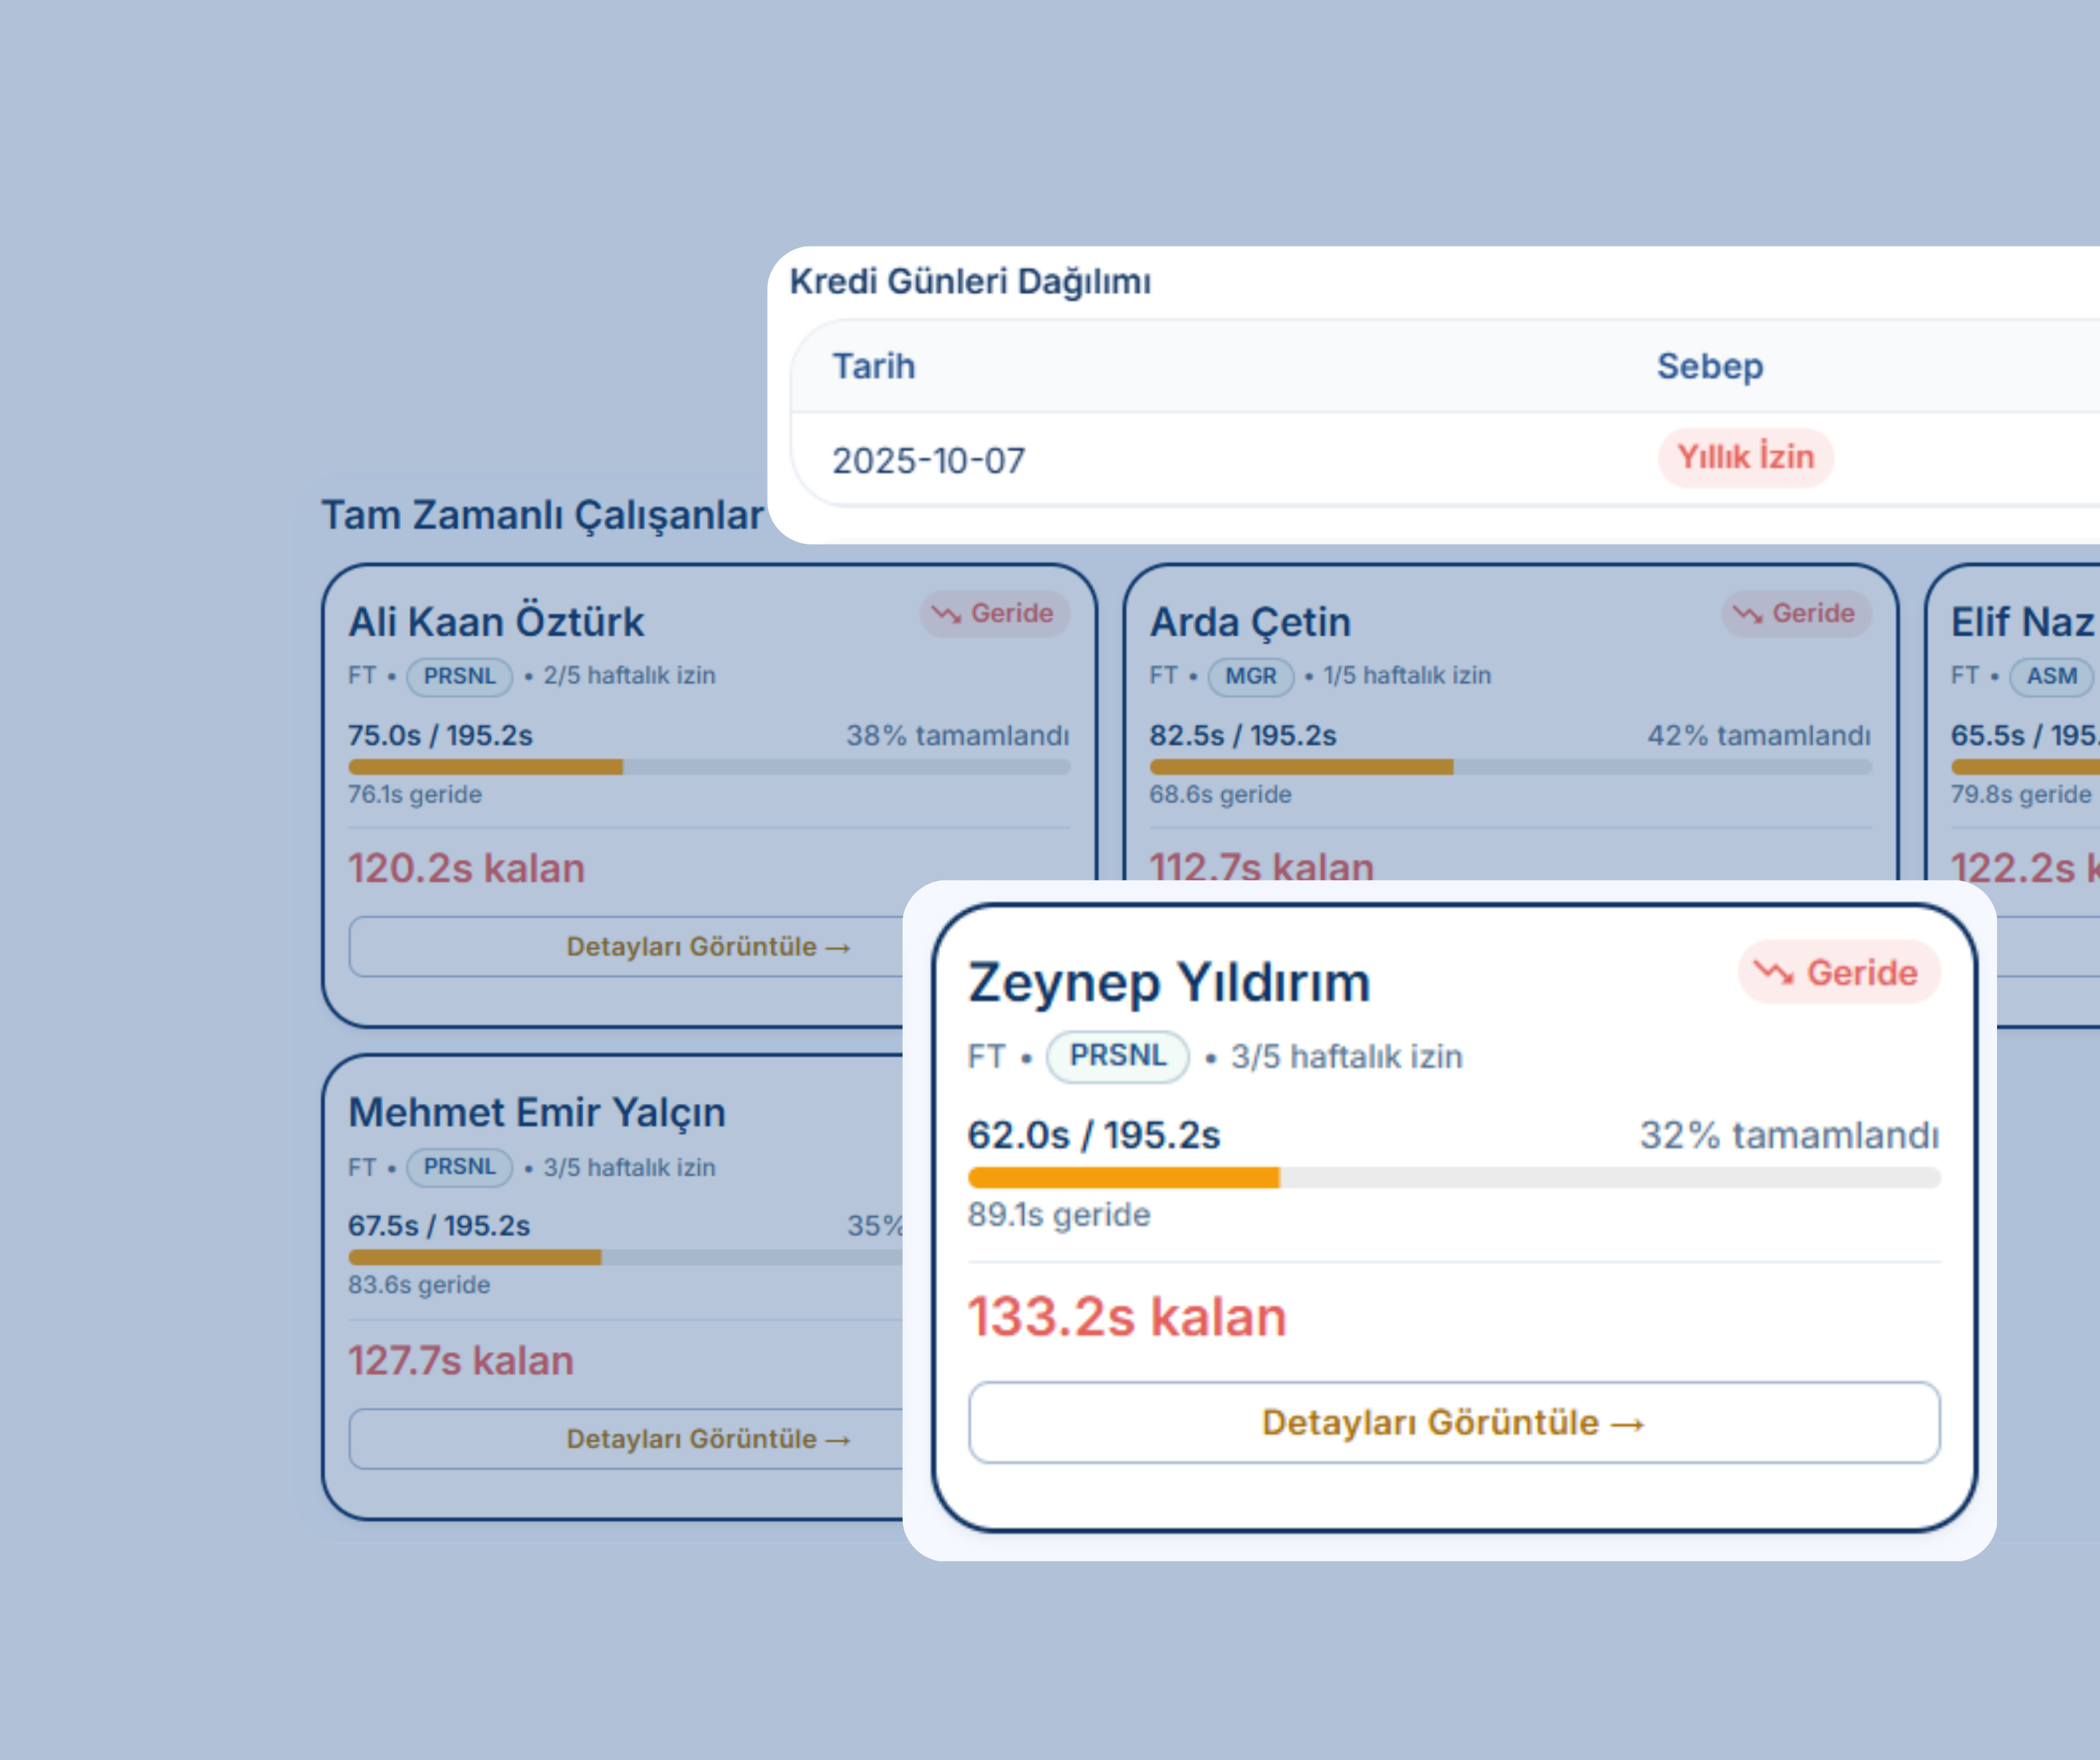This screenshot has height=1760, width=2100.
Task: Click 82.5s / 195.2s value
Action: click(1243, 735)
